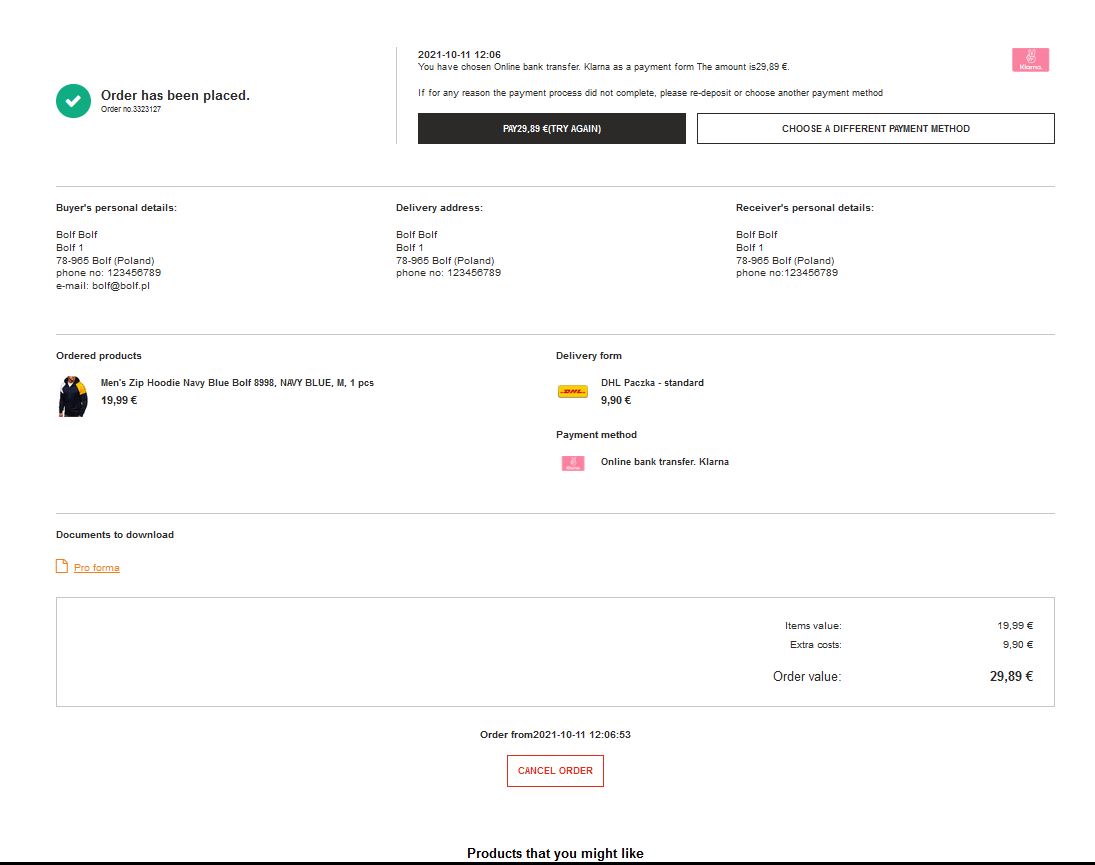The image size is (1095, 865).
Task: Click the green order-placed checkmark icon
Action: (73, 100)
